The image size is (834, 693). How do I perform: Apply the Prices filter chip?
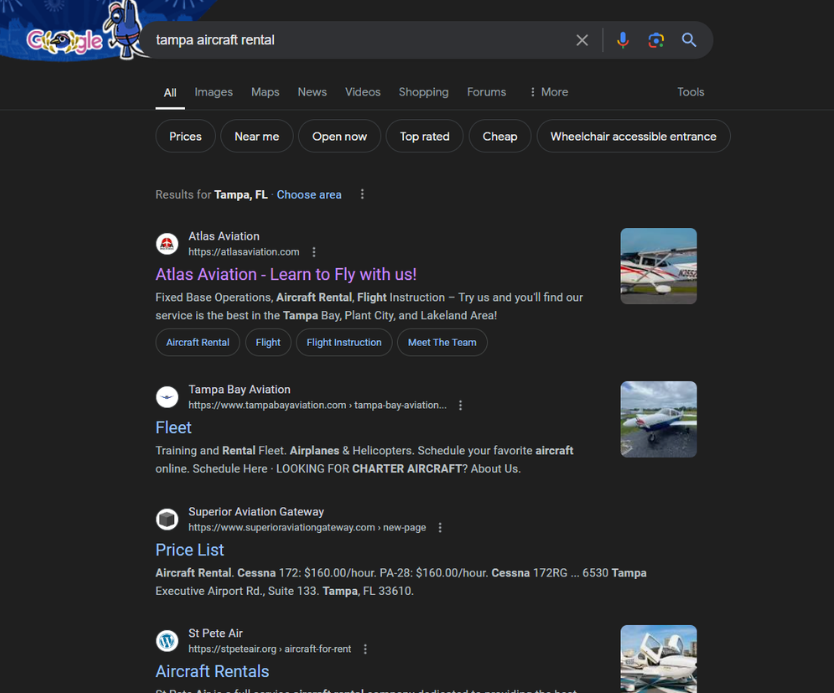tap(185, 136)
